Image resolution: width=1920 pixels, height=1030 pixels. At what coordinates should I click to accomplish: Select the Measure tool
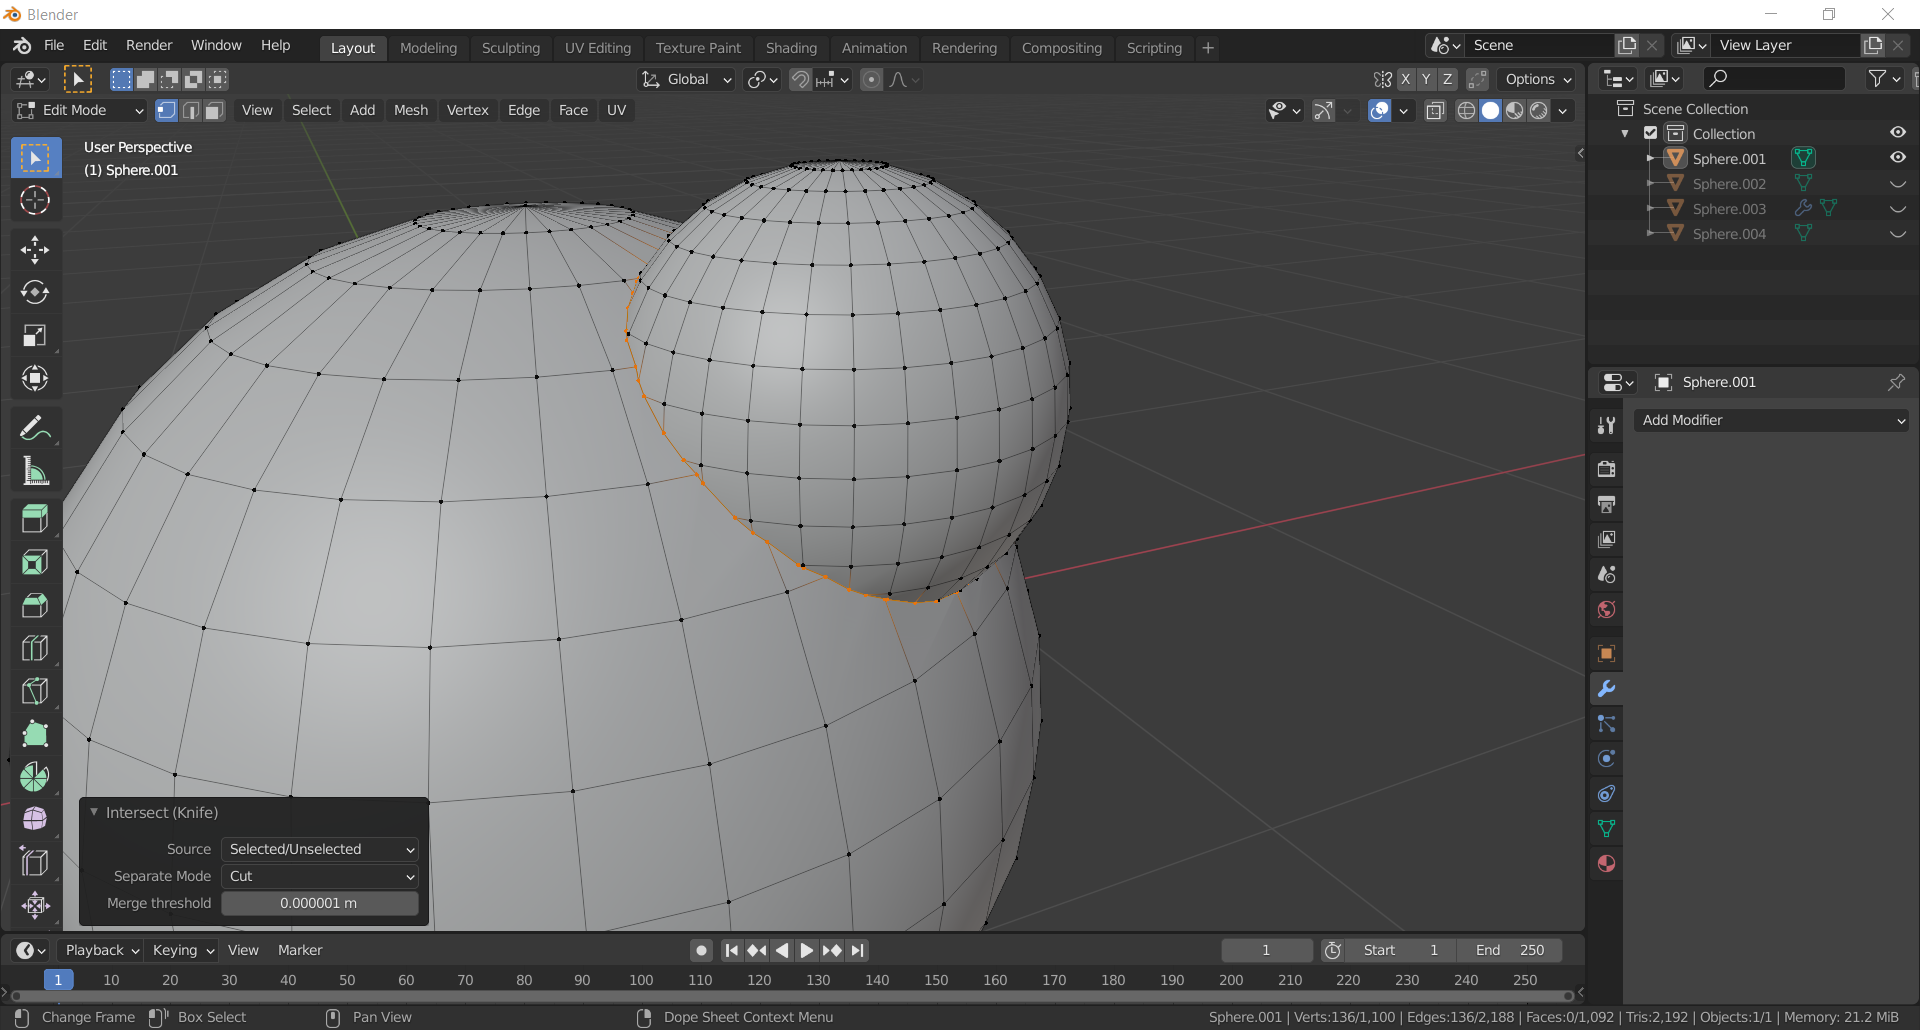click(x=35, y=471)
